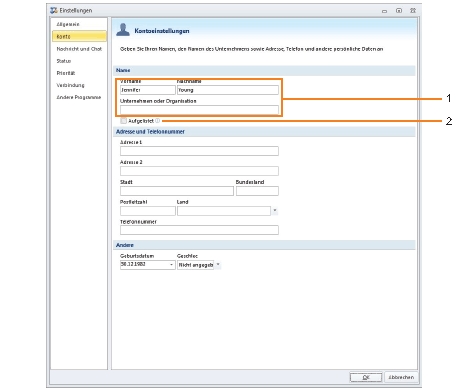Click the Adresse 1 input field
The image size is (468, 391).
[x=199, y=151]
